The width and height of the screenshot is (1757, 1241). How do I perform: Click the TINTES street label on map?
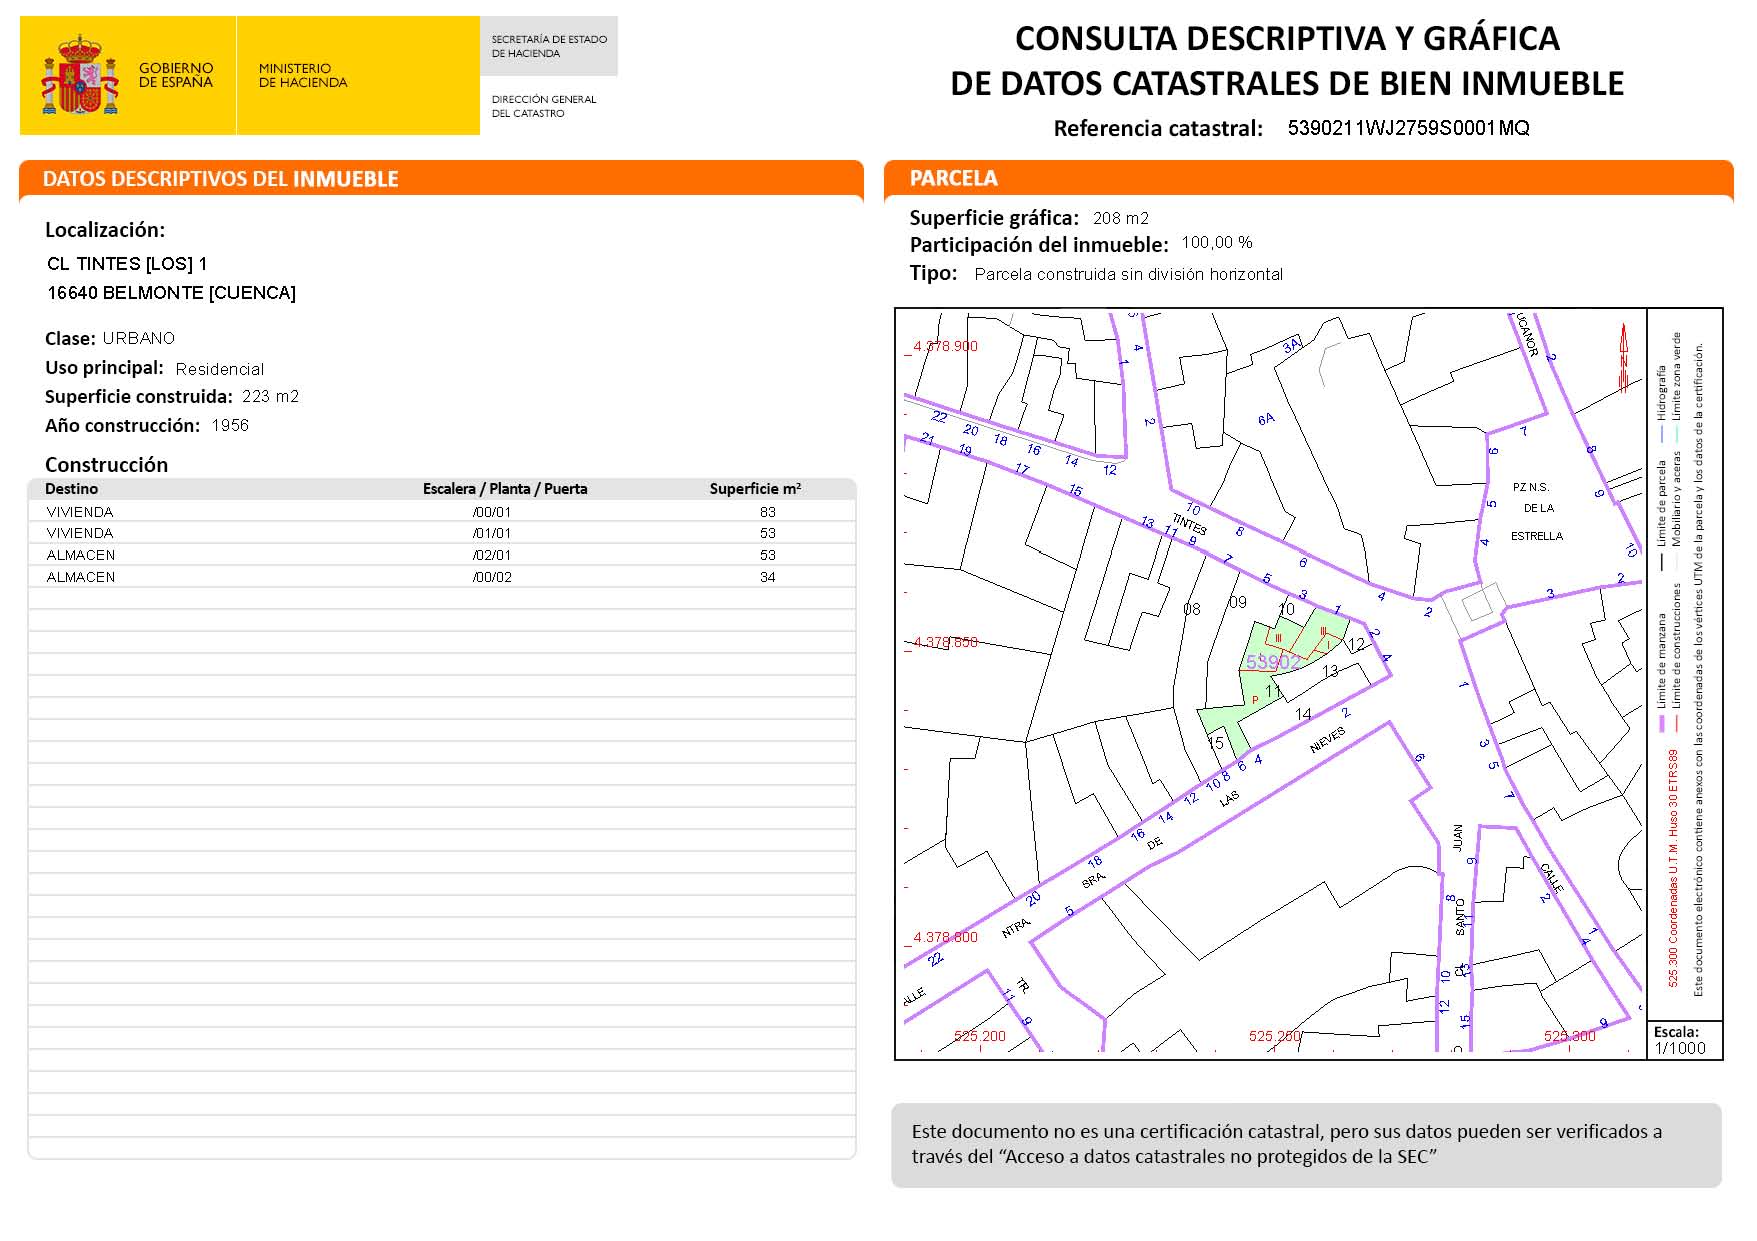1189,524
